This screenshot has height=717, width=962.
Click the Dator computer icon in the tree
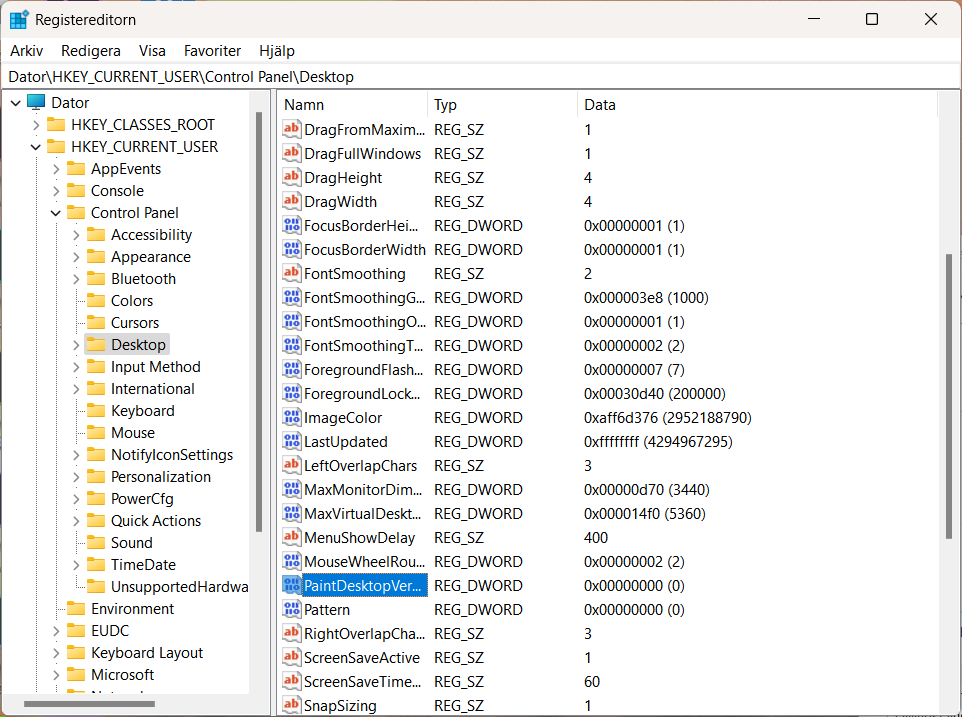pyautogui.click(x=36, y=102)
